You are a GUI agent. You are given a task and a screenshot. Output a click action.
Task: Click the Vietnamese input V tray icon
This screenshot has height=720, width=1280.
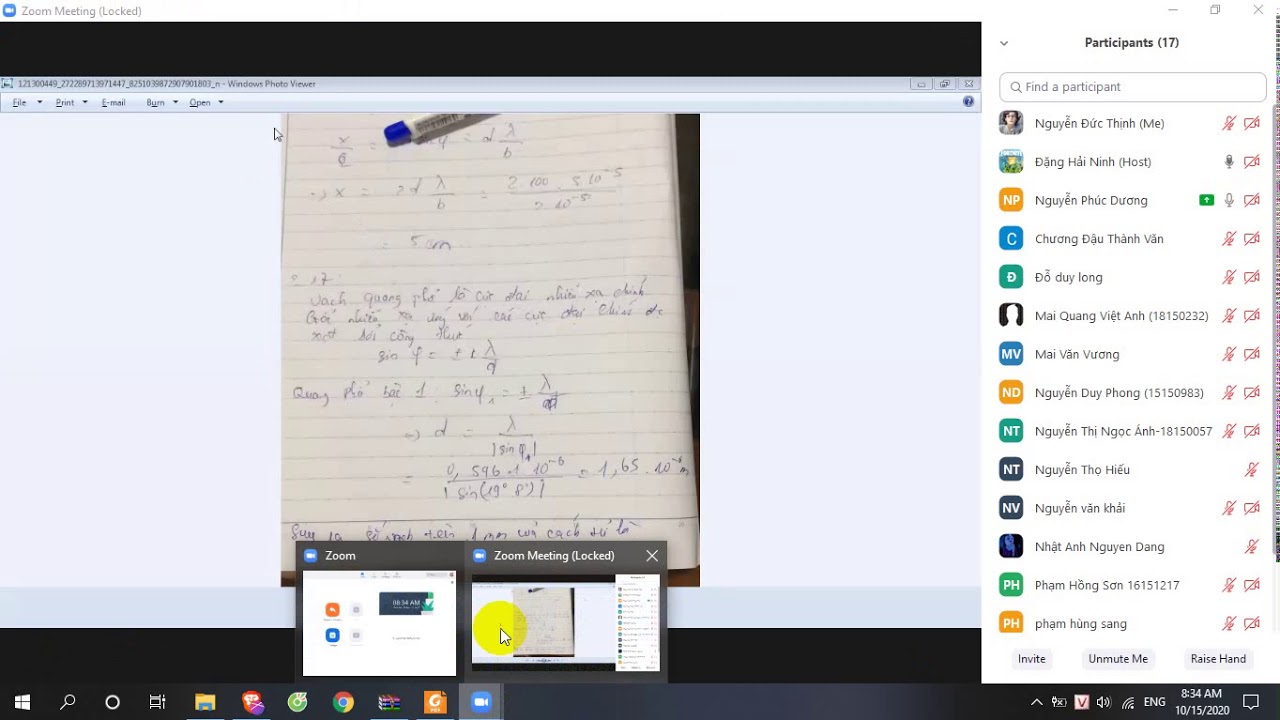pyautogui.click(x=1081, y=702)
